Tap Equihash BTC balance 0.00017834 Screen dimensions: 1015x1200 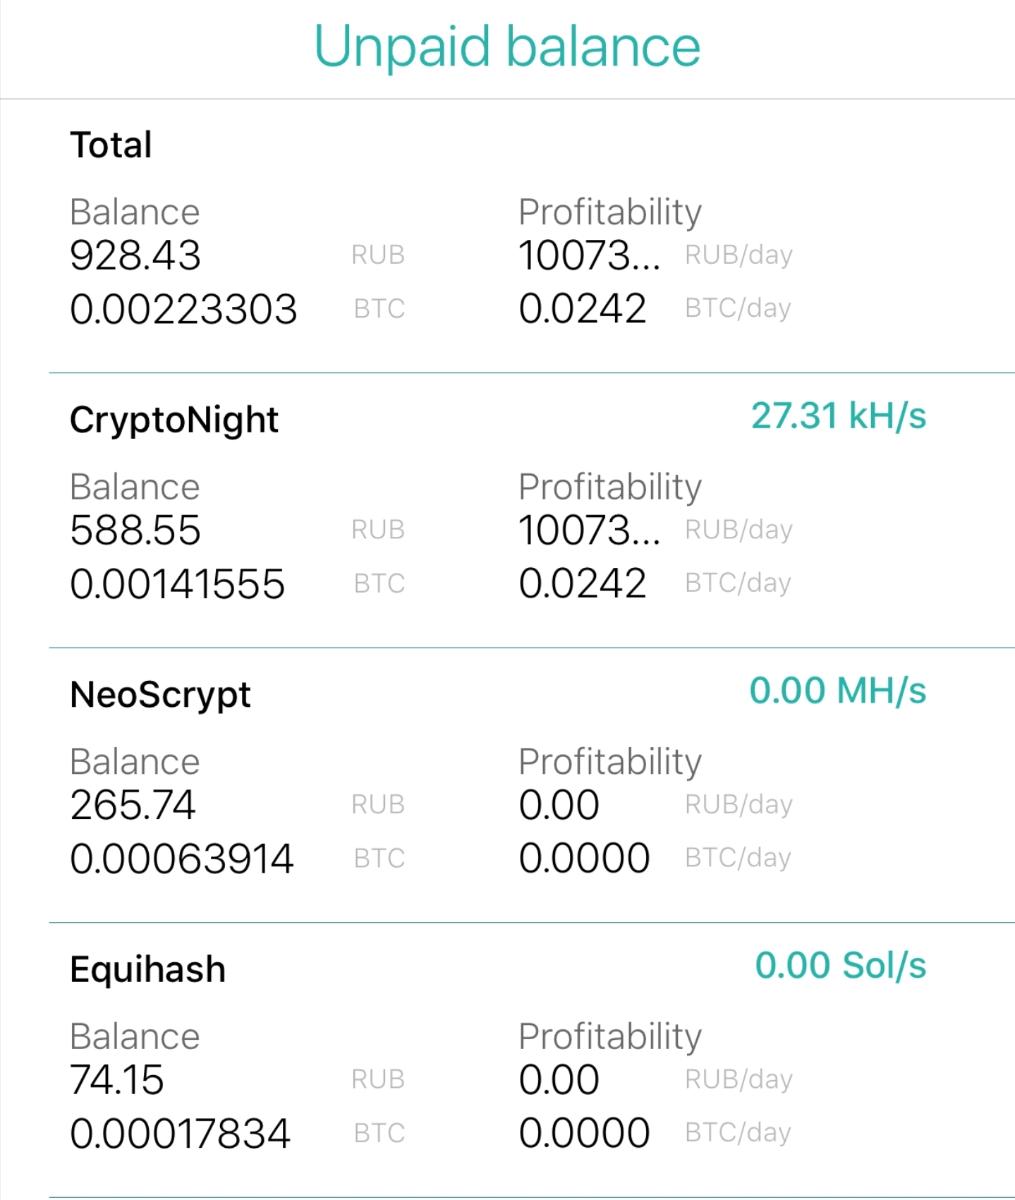tap(180, 1134)
